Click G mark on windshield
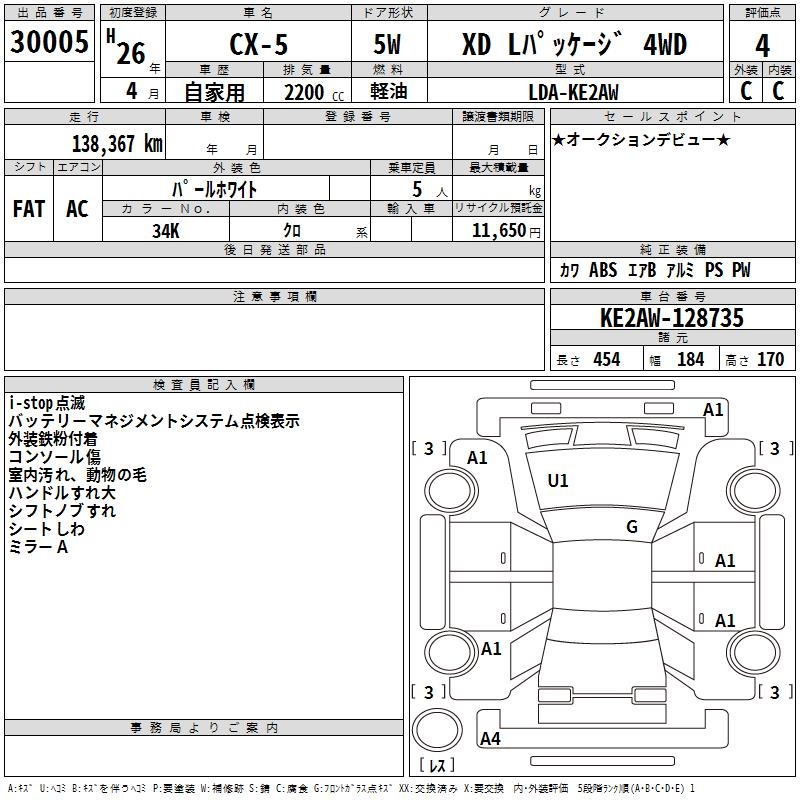 coord(632,527)
